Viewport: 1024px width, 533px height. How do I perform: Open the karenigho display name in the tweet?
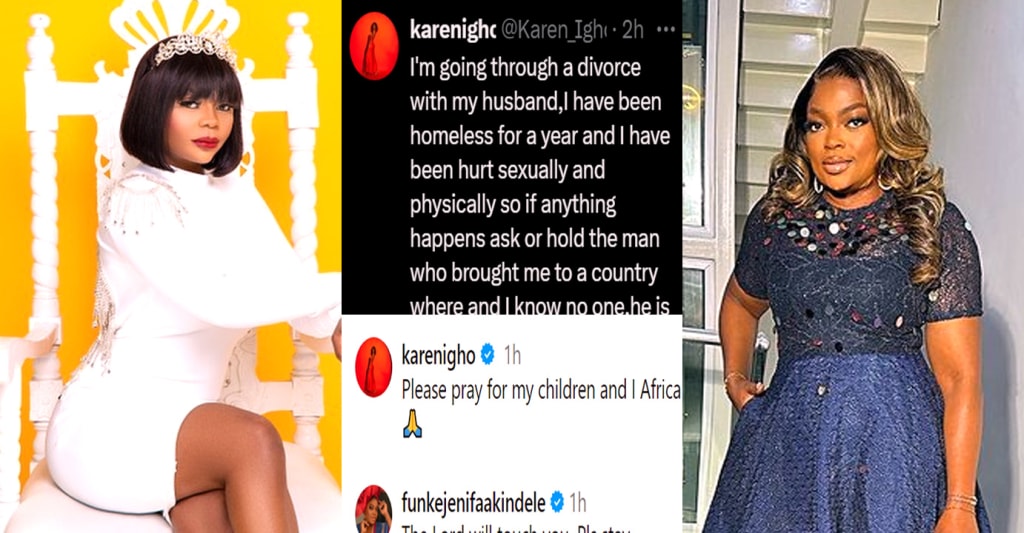[453, 30]
